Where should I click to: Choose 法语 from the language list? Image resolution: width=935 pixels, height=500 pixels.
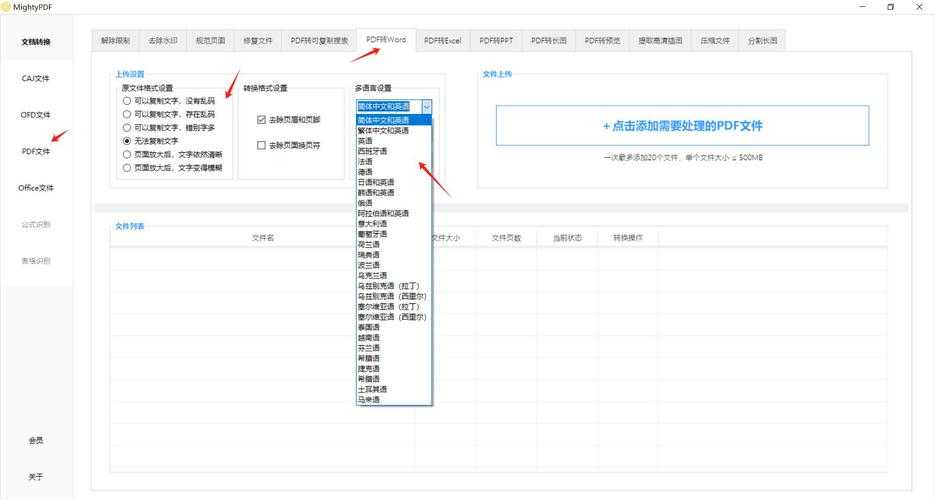(394, 162)
